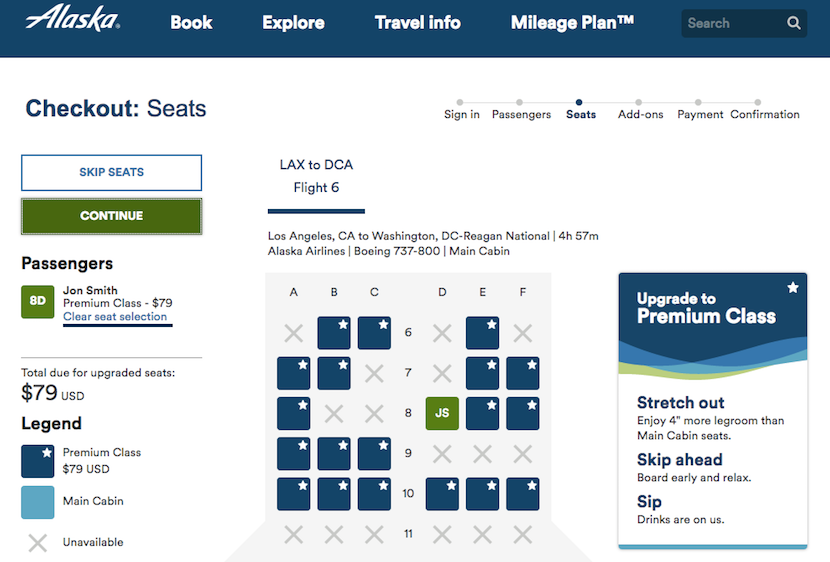Screen dimensions: 830x562
Task: Click into the Search field
Action: pos(732,23)
